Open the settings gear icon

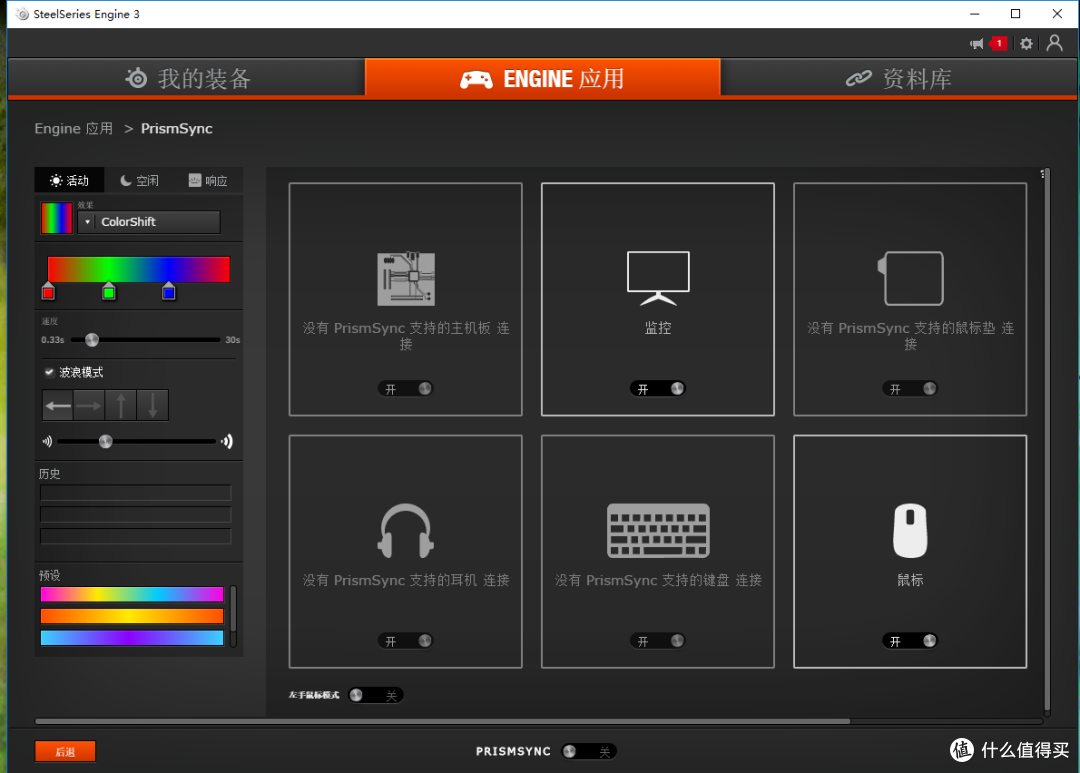pyautogui.click(x=1026, y=43)
